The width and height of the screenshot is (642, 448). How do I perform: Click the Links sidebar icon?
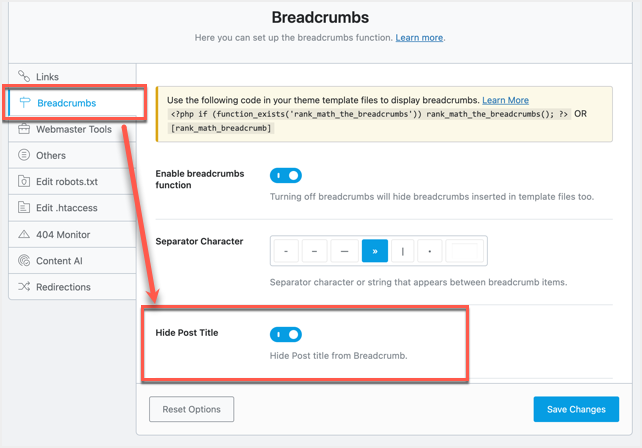tap(24, 76)
